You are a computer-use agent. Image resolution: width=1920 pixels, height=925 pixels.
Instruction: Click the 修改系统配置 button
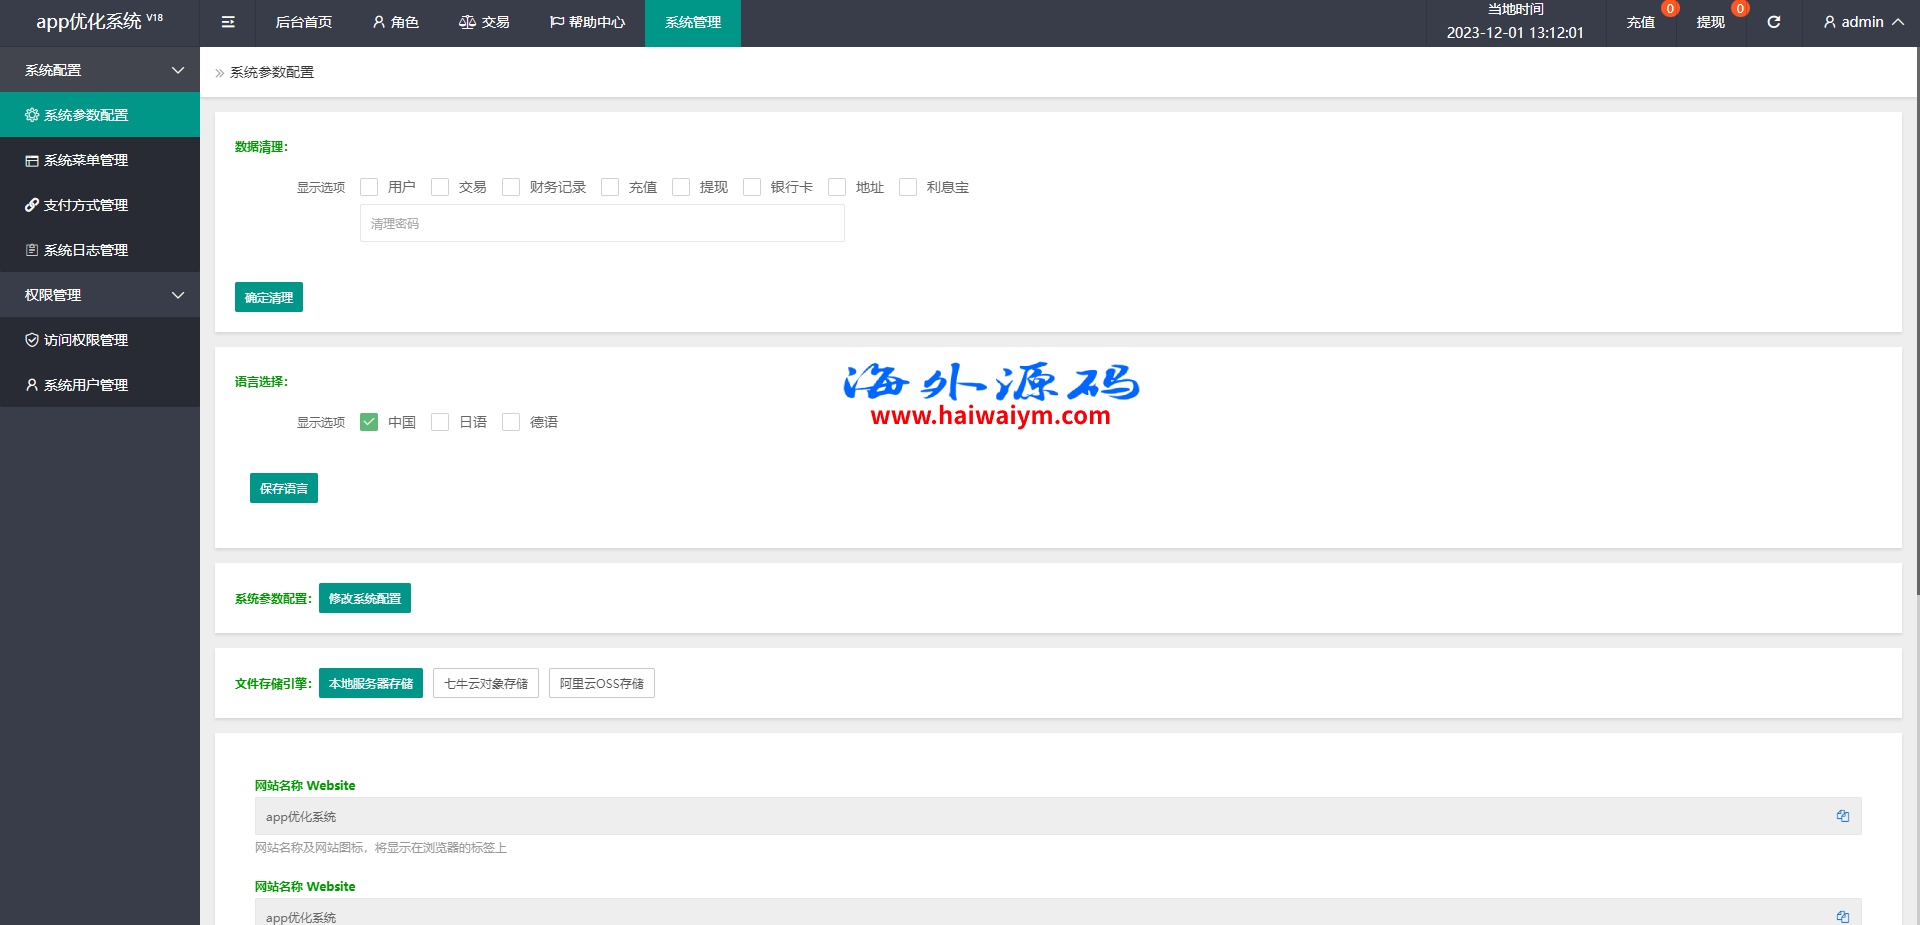364,598
